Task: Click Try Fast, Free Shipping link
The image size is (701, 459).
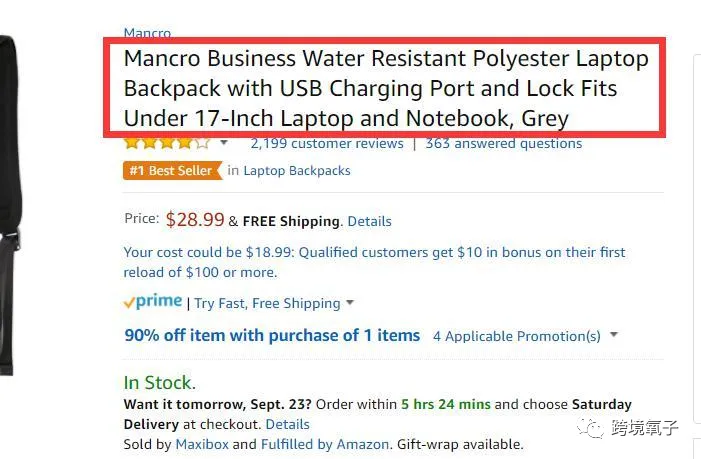Action: click(x=267, y=303)
